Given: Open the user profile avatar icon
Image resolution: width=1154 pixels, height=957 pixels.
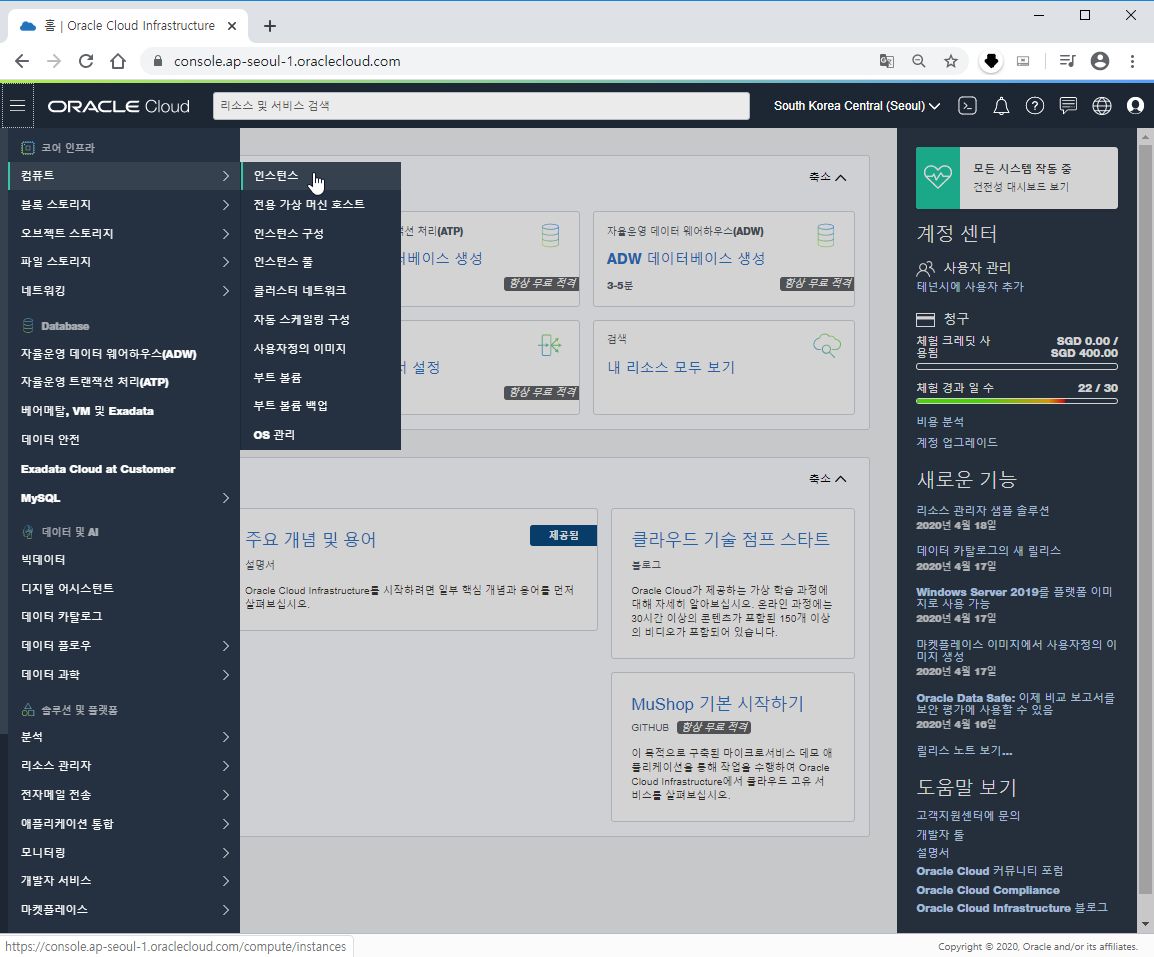Looking at the screenshot, I should coord(1135,106).
